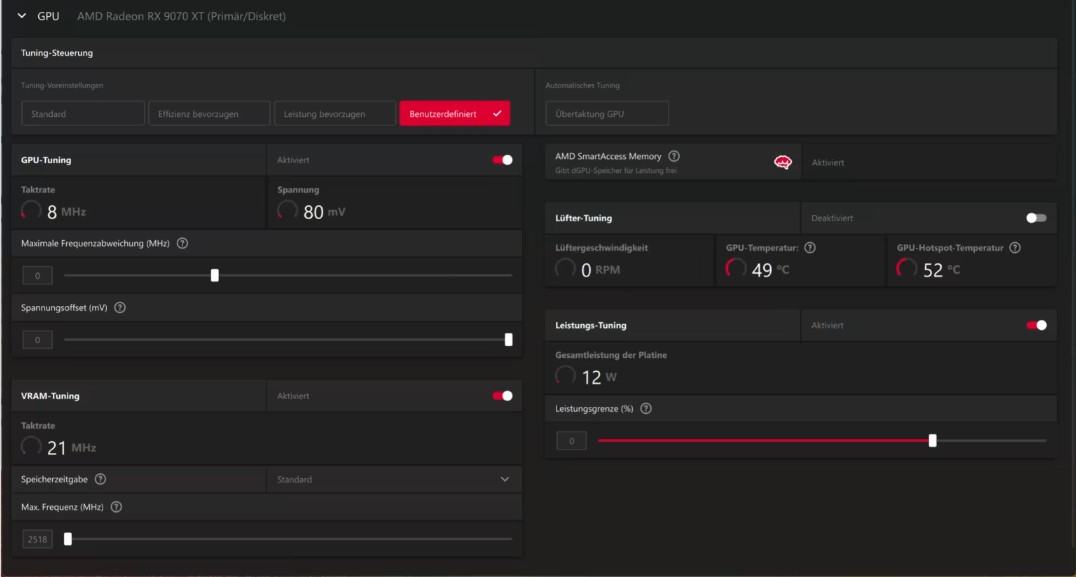This screenshot has width=1076, height=577.
Task: Click the 21 MHz VRAM clock reading
Action: (71, 448)
